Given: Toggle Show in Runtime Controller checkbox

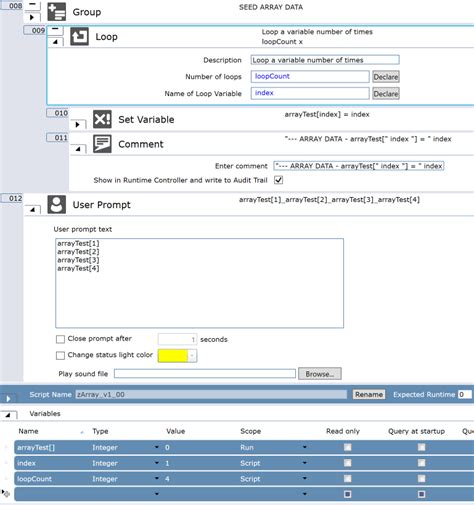Looking at the screenshot, I should (x=278, y=180).
